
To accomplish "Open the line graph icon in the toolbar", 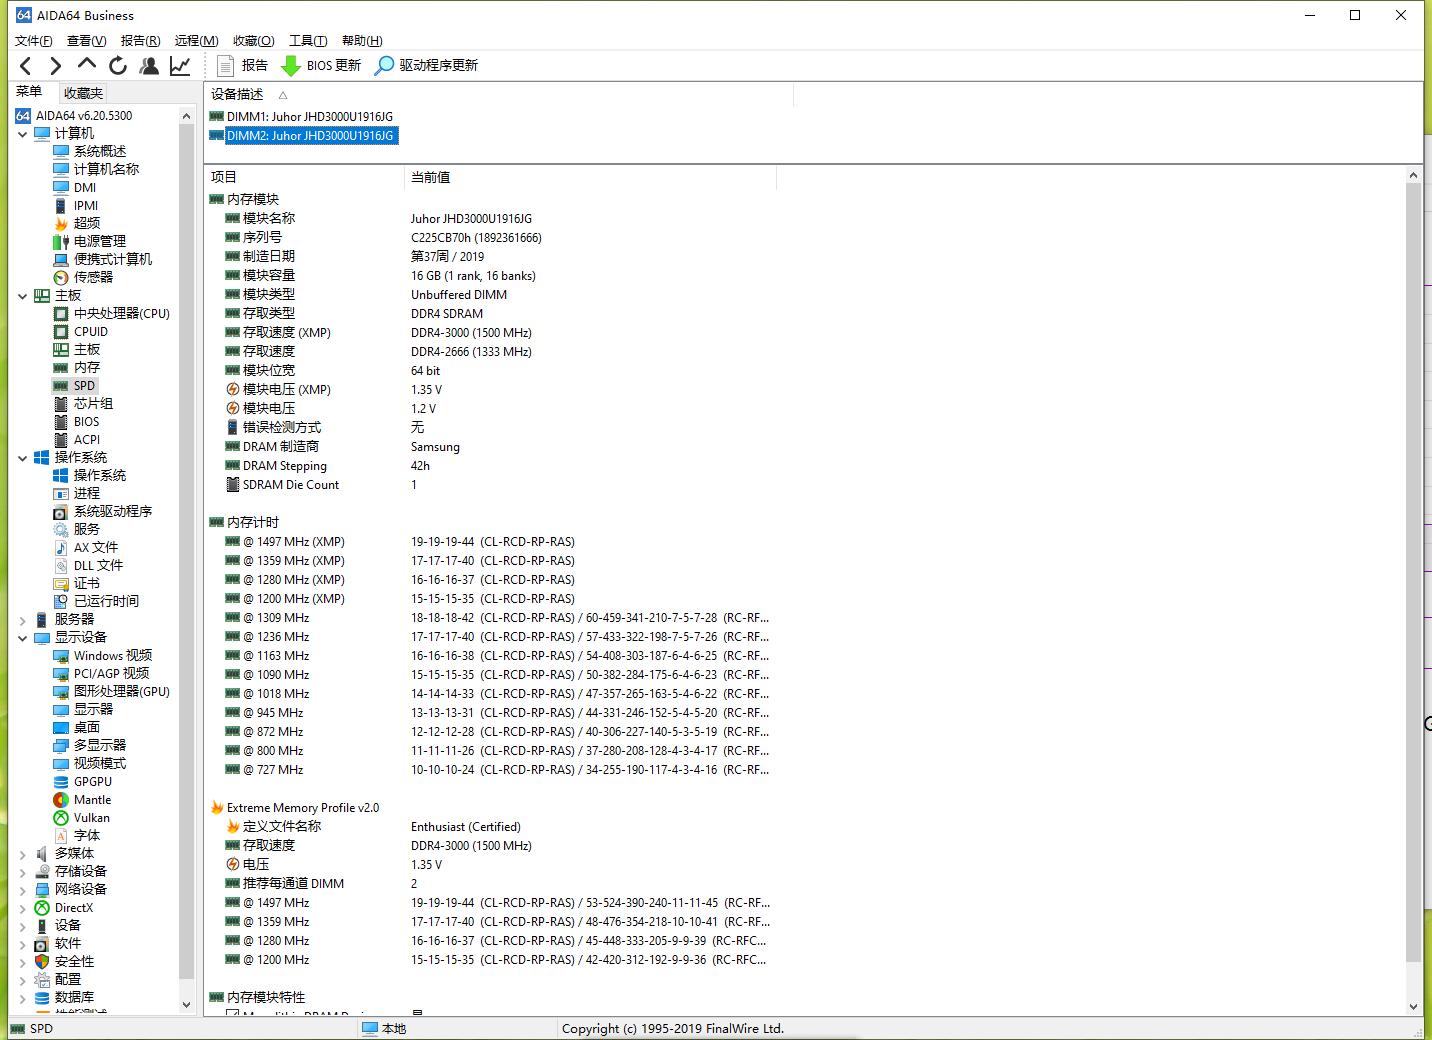I will [180, 66].
